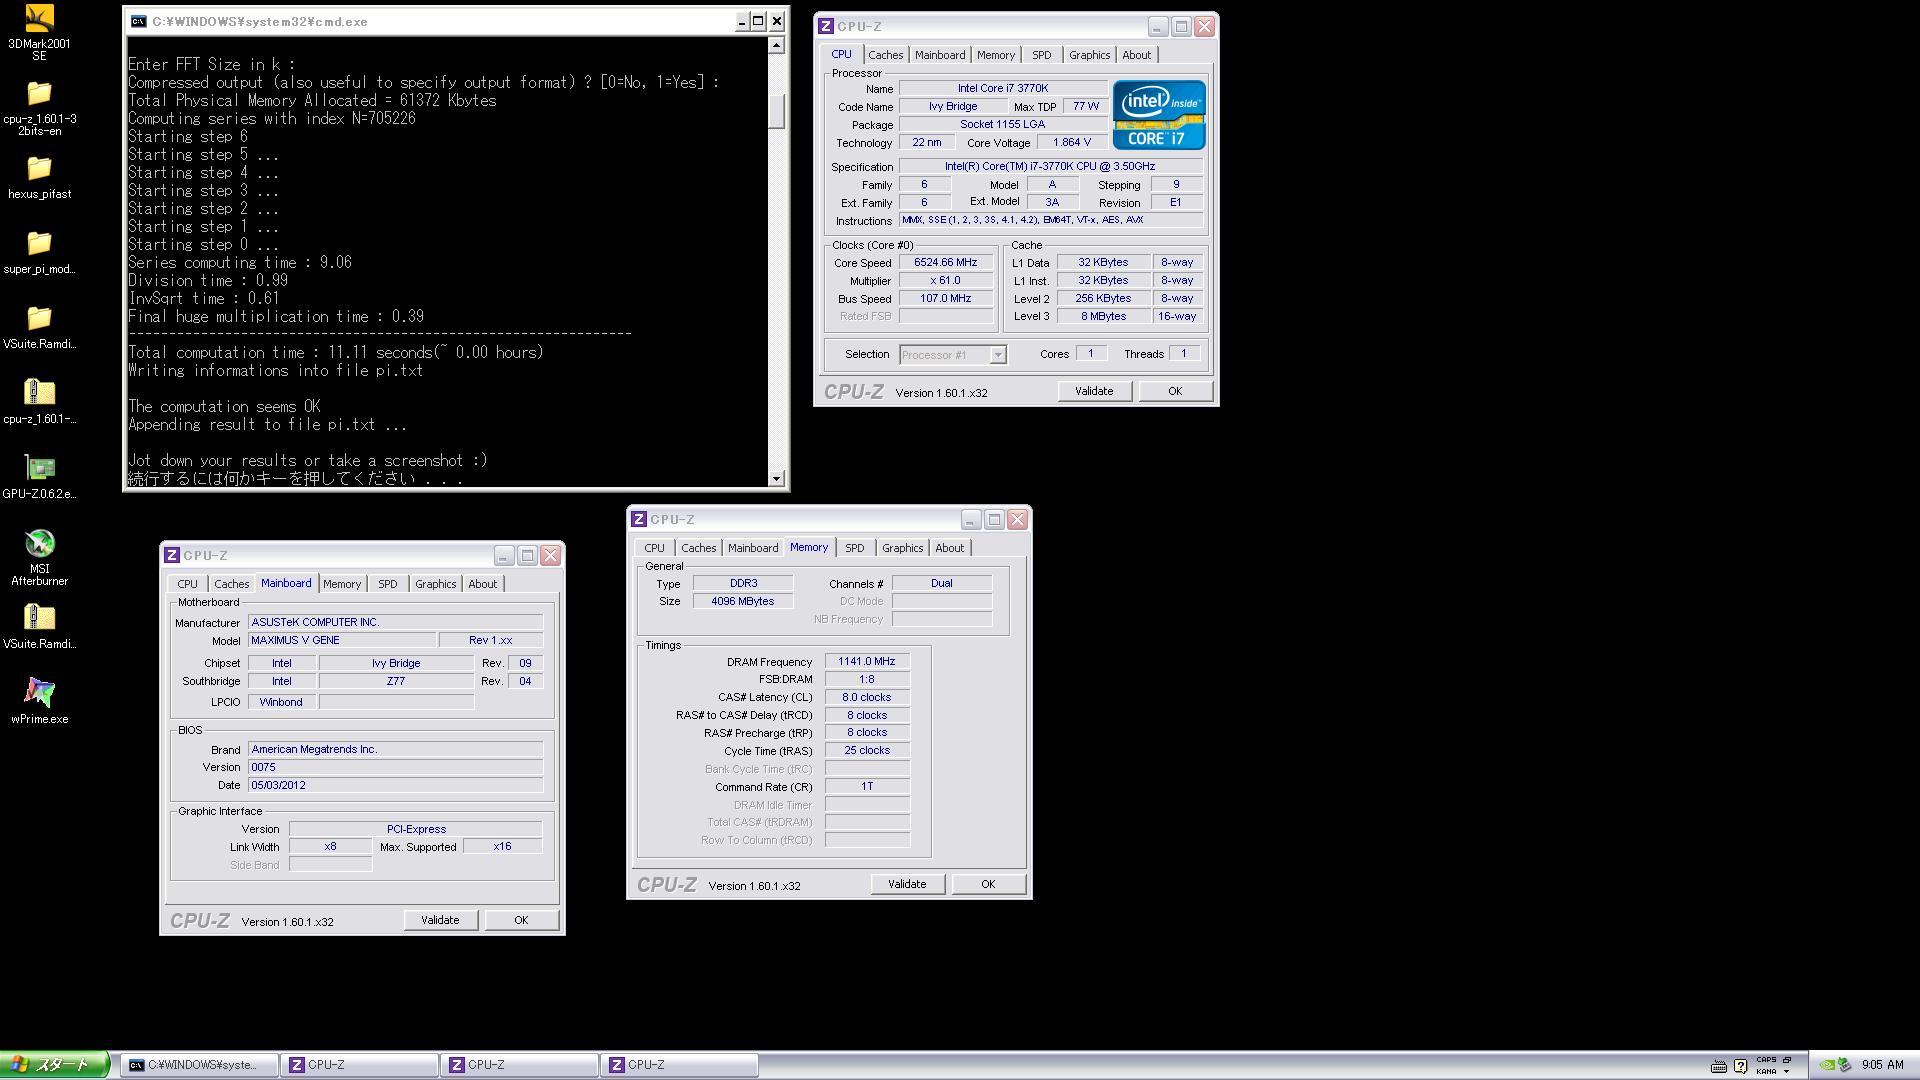Click the Core Voltage 1.864 V value

coord(1072,142)
